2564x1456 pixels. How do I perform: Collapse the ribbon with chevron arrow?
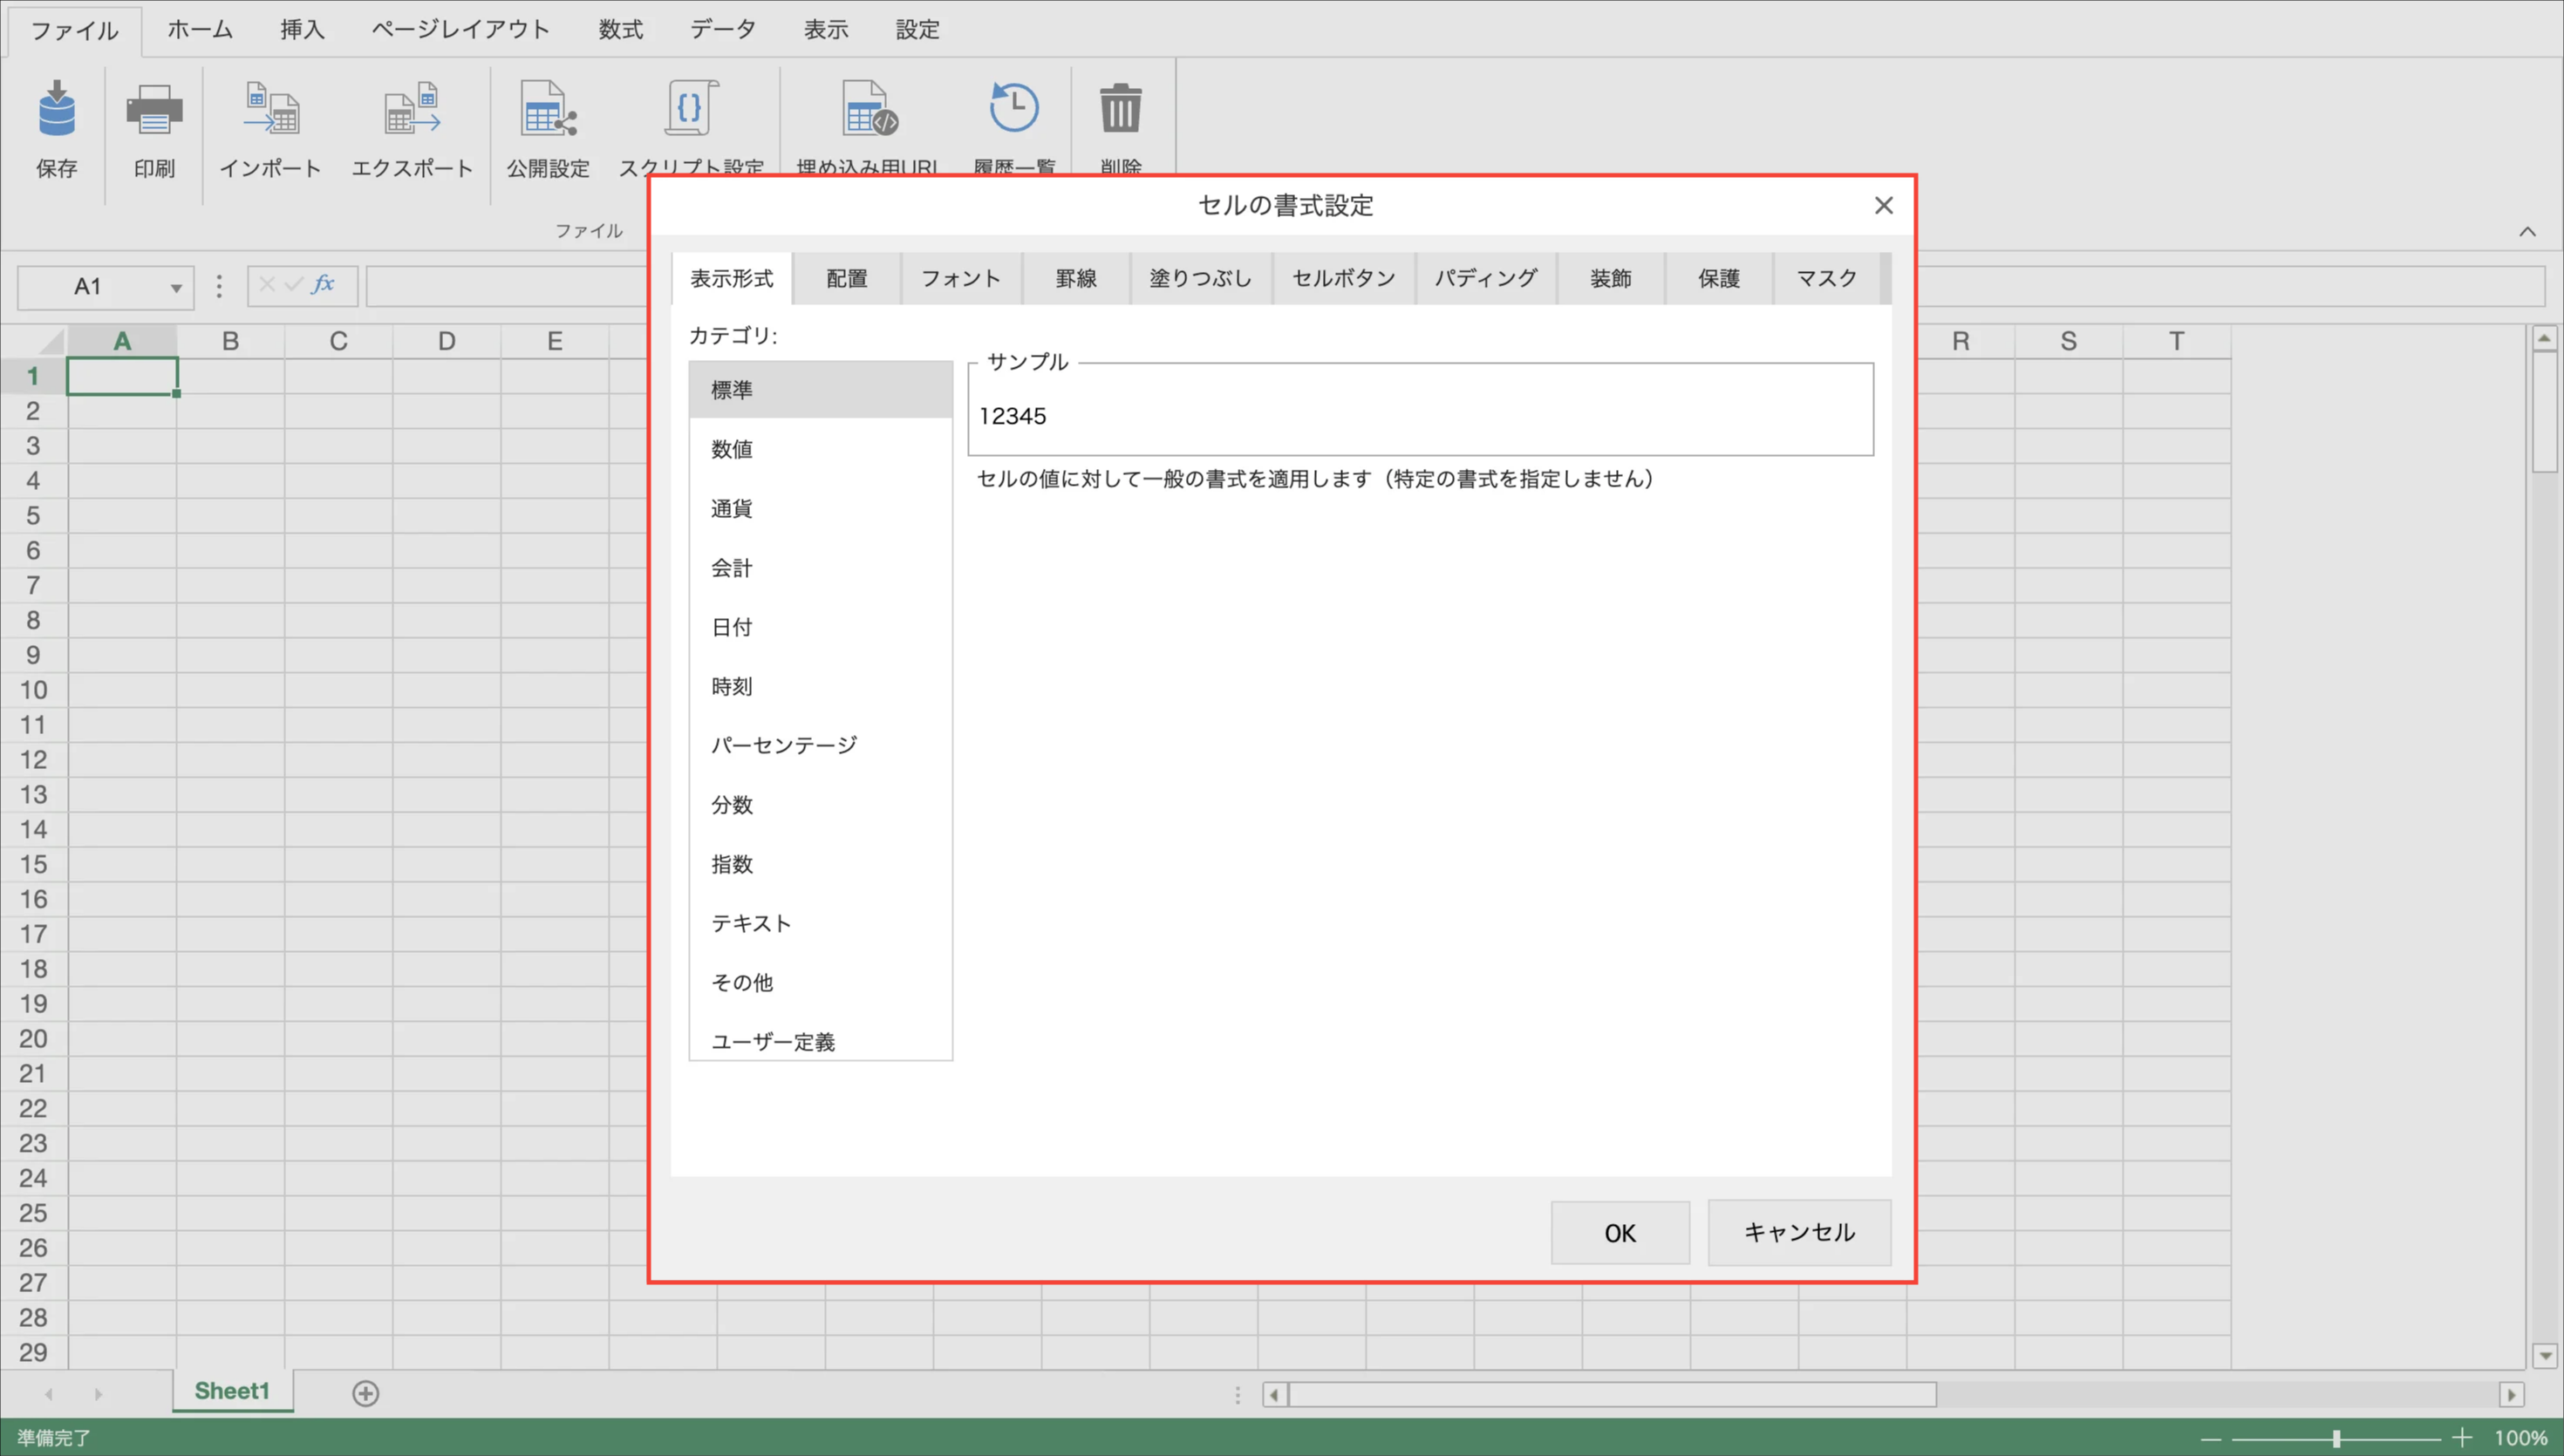click(x=2527, y=232)
